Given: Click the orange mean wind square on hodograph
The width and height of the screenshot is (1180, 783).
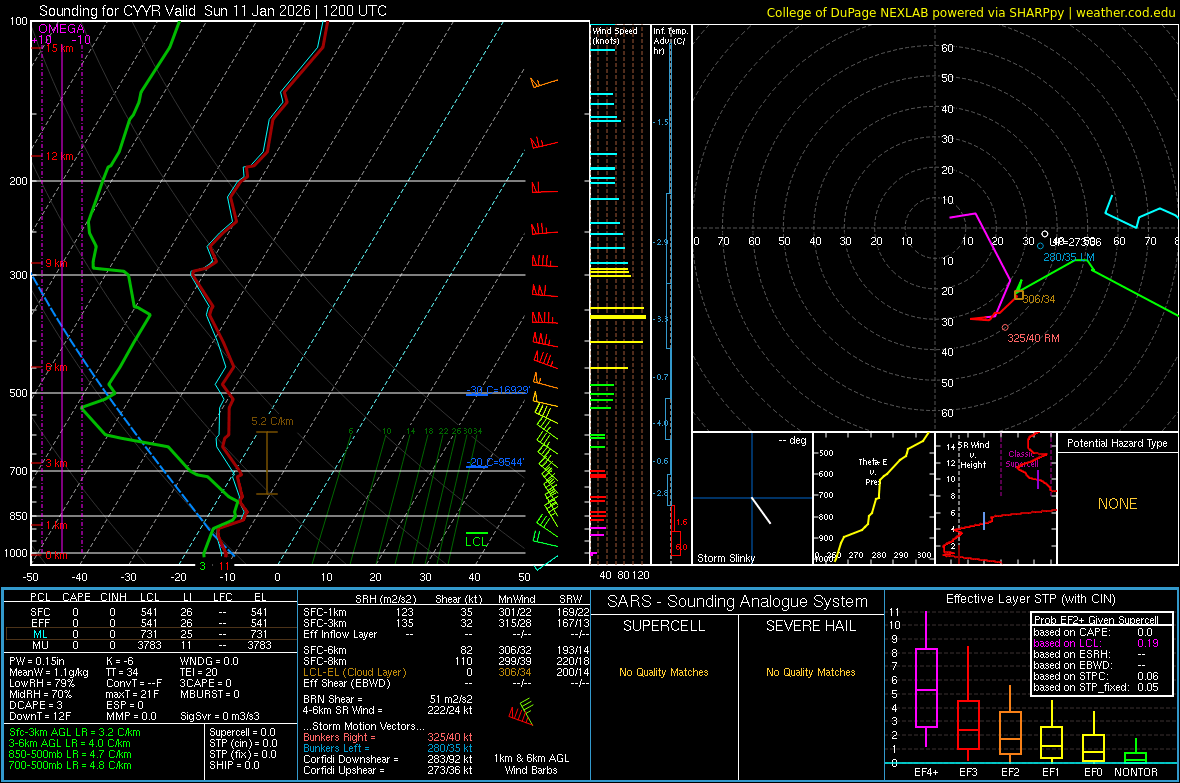Looking at the screenshot, I should coord(1018,295).
